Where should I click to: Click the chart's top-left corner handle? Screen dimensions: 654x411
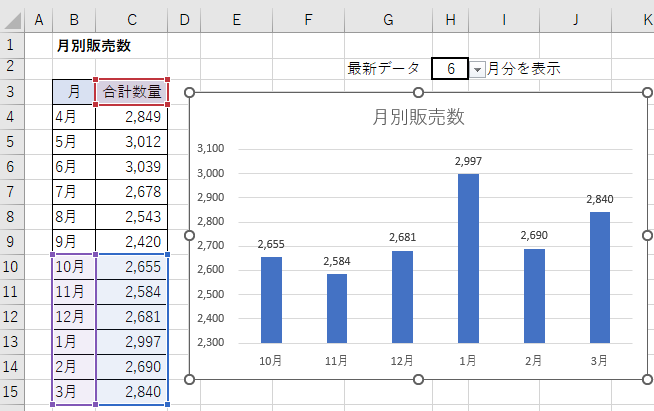pos(189,93)
